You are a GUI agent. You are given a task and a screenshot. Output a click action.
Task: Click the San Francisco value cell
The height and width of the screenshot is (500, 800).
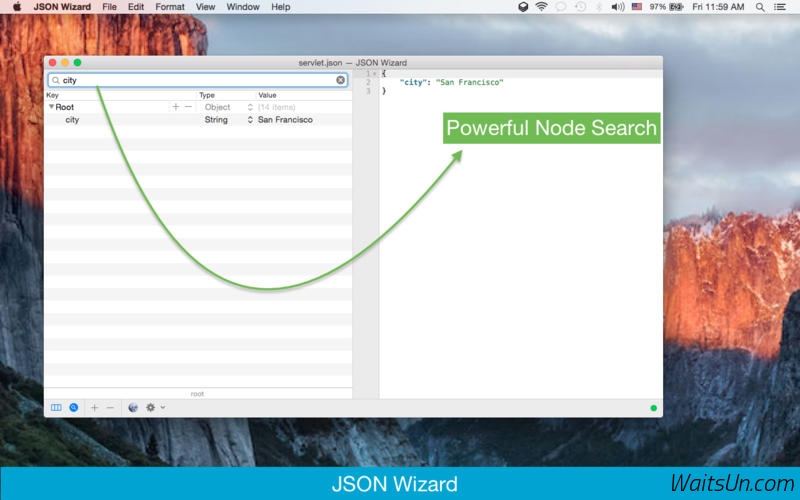[x=285, y=120]
